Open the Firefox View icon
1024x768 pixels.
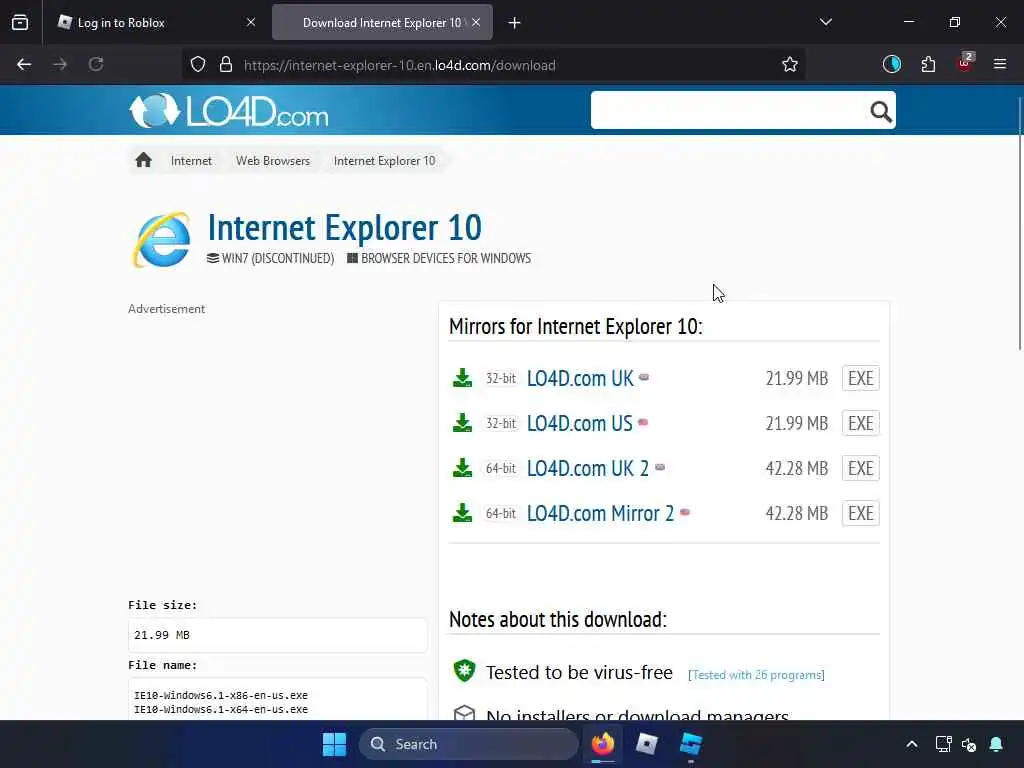pyautogui.click(x=20, y=23)
